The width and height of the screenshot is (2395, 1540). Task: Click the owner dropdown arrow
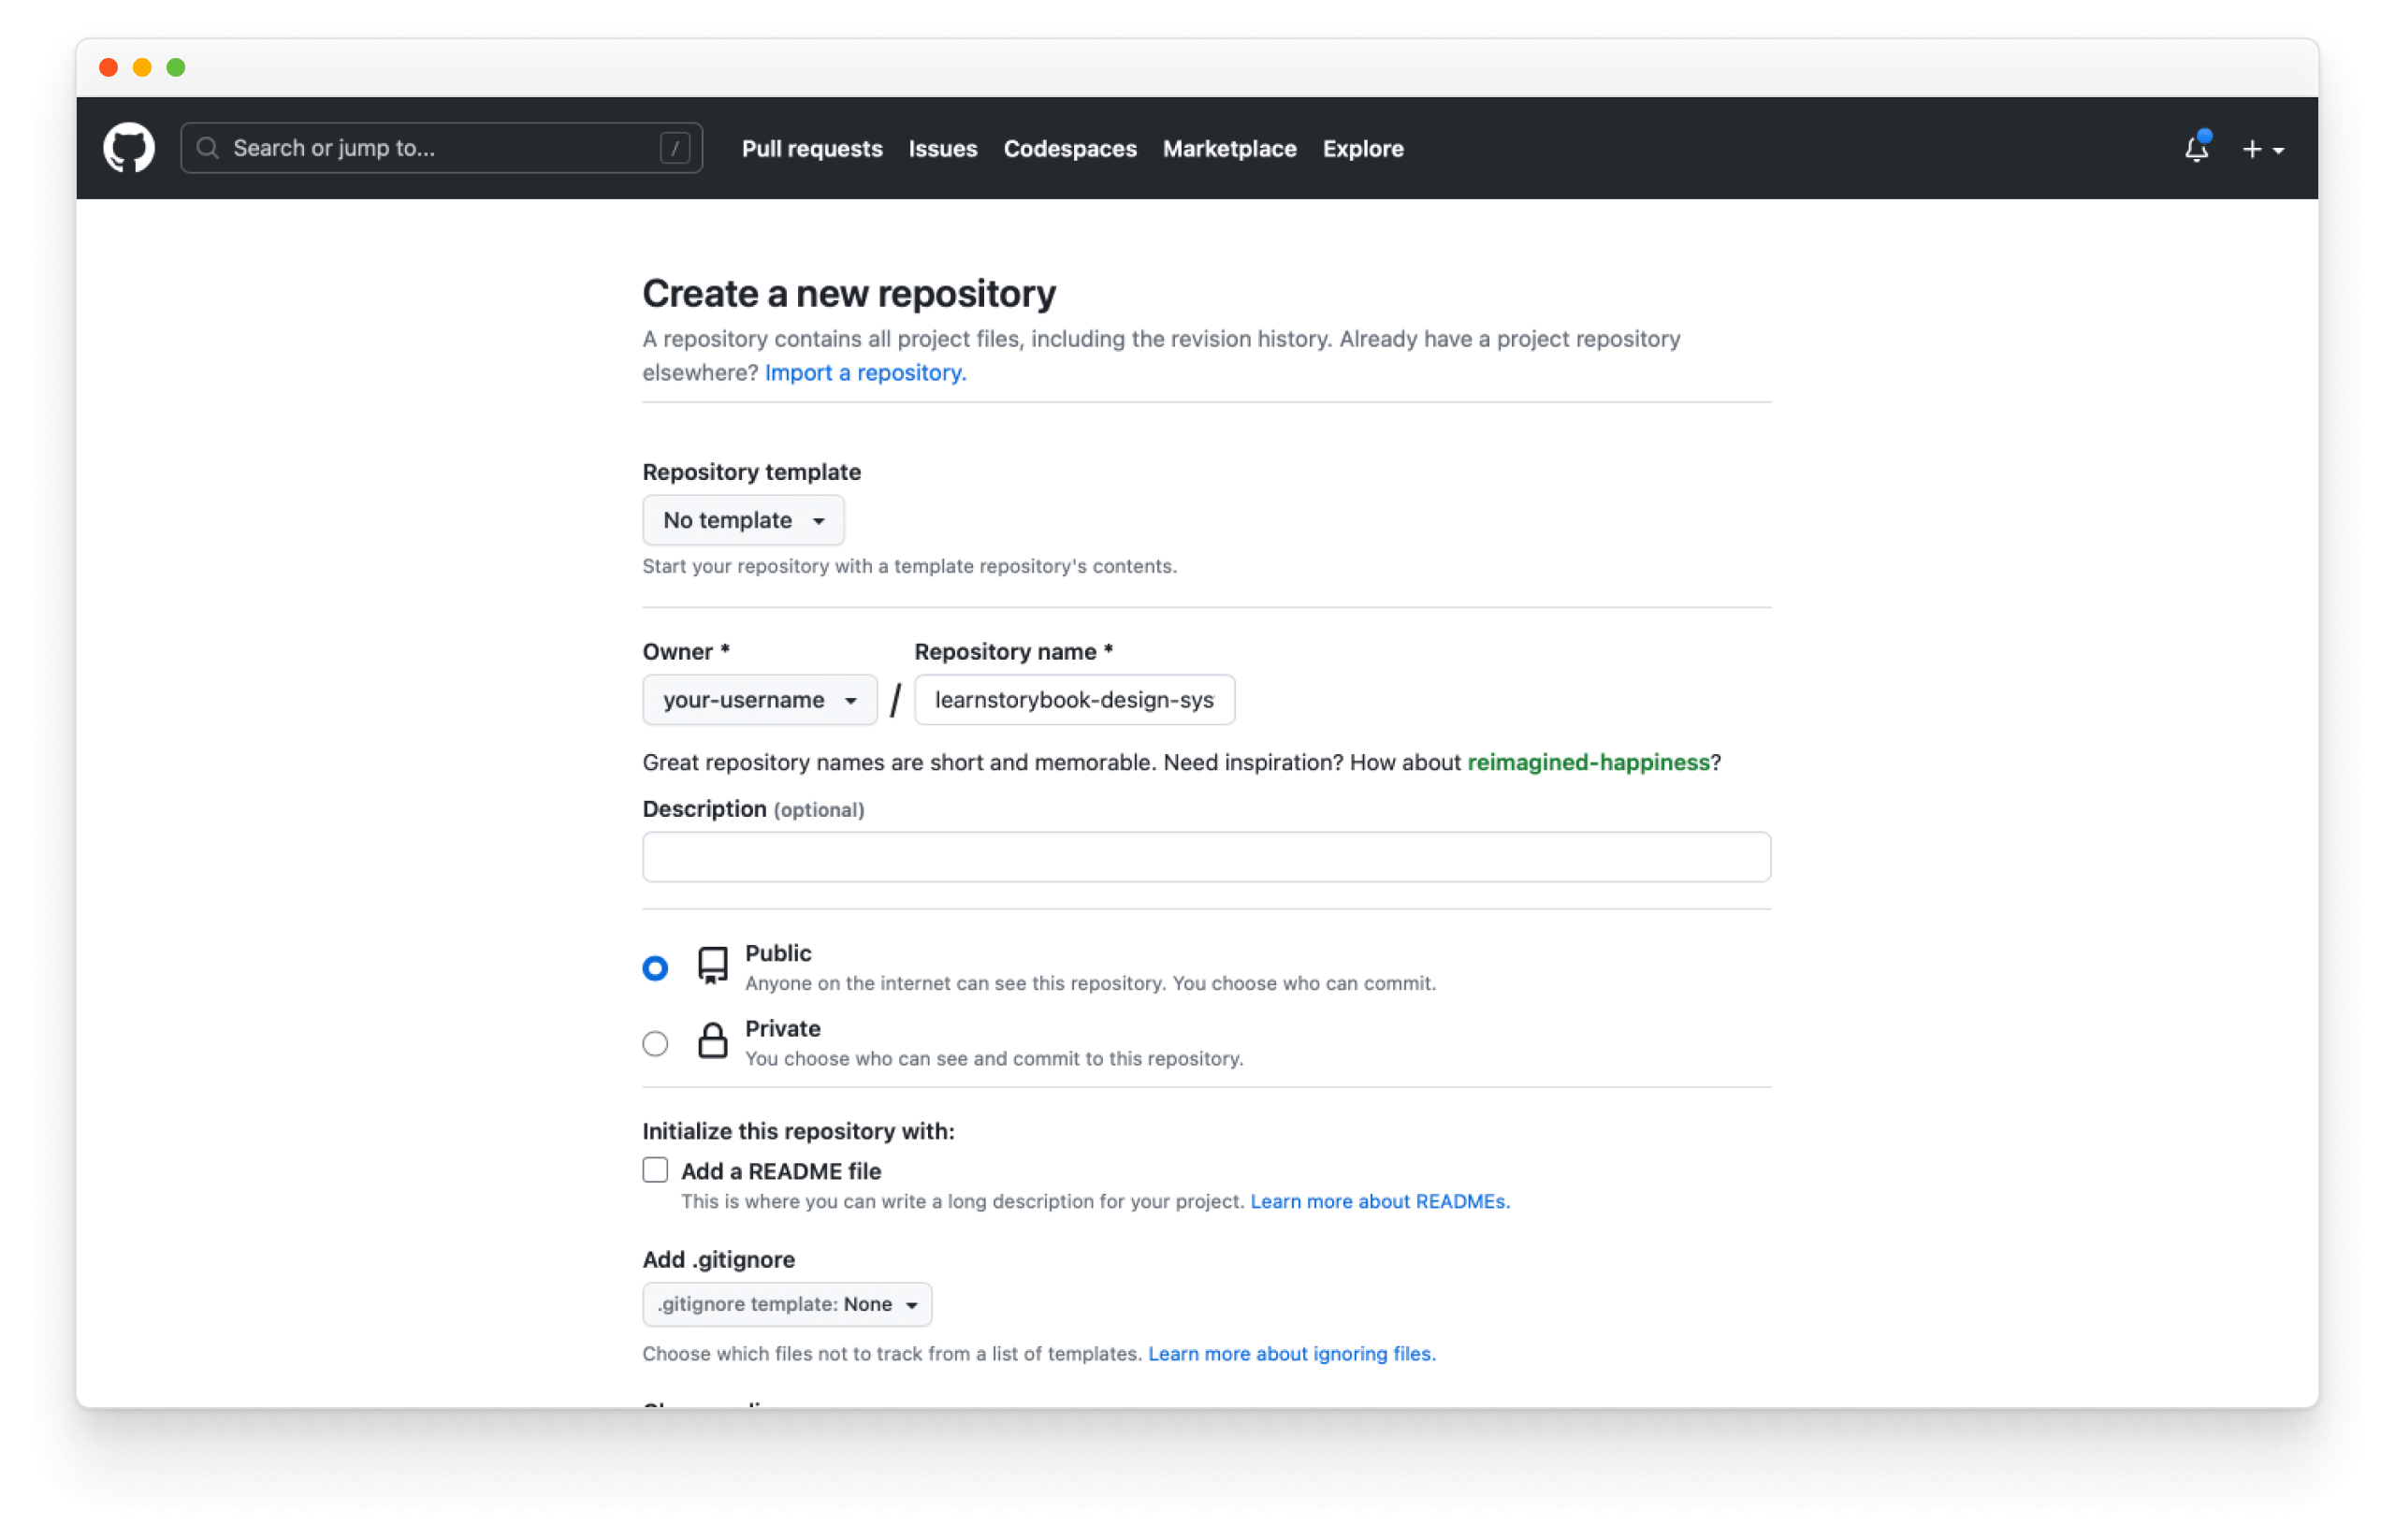pyautogui.click(x=850, y=698)
